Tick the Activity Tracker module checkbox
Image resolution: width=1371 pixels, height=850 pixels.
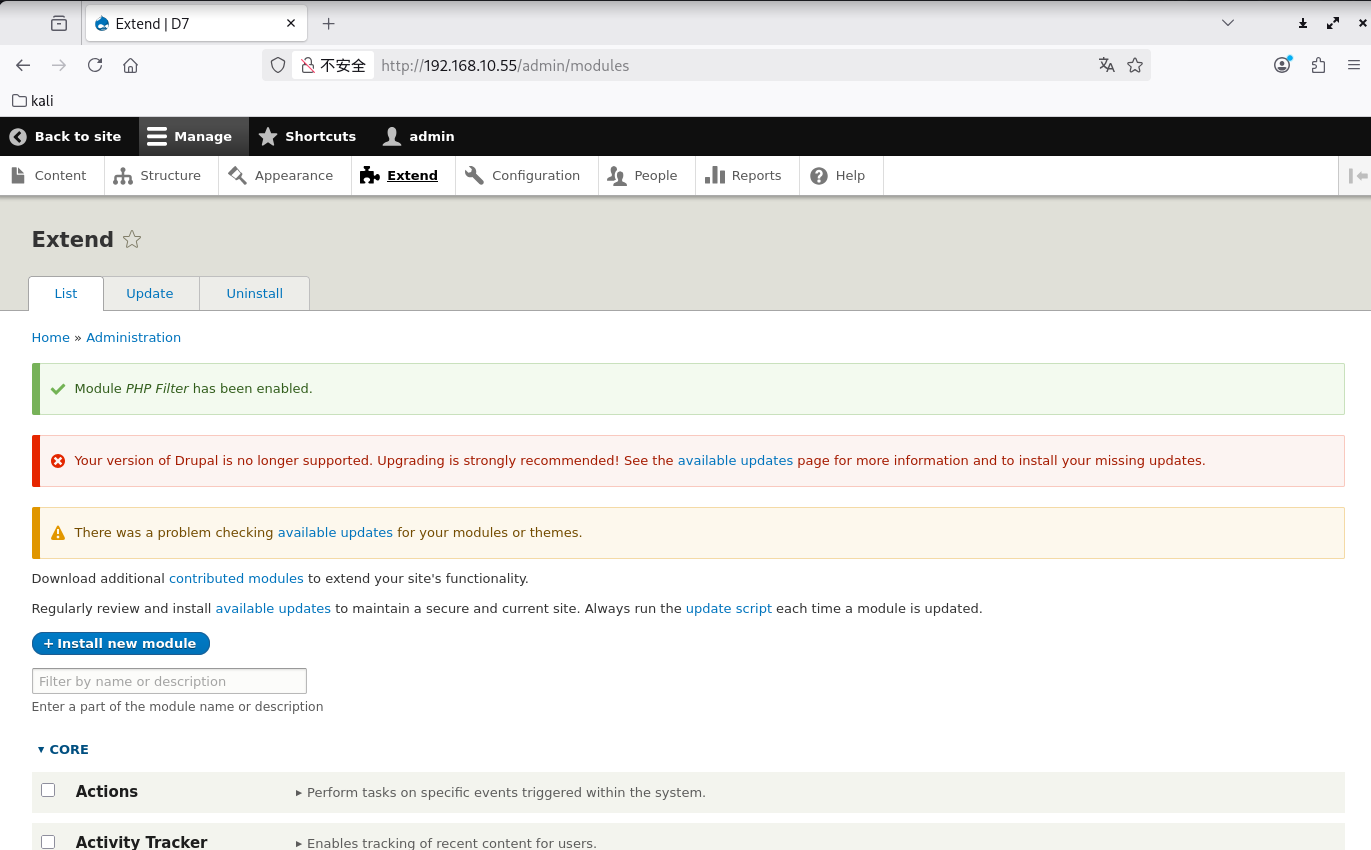click(48, 842)
